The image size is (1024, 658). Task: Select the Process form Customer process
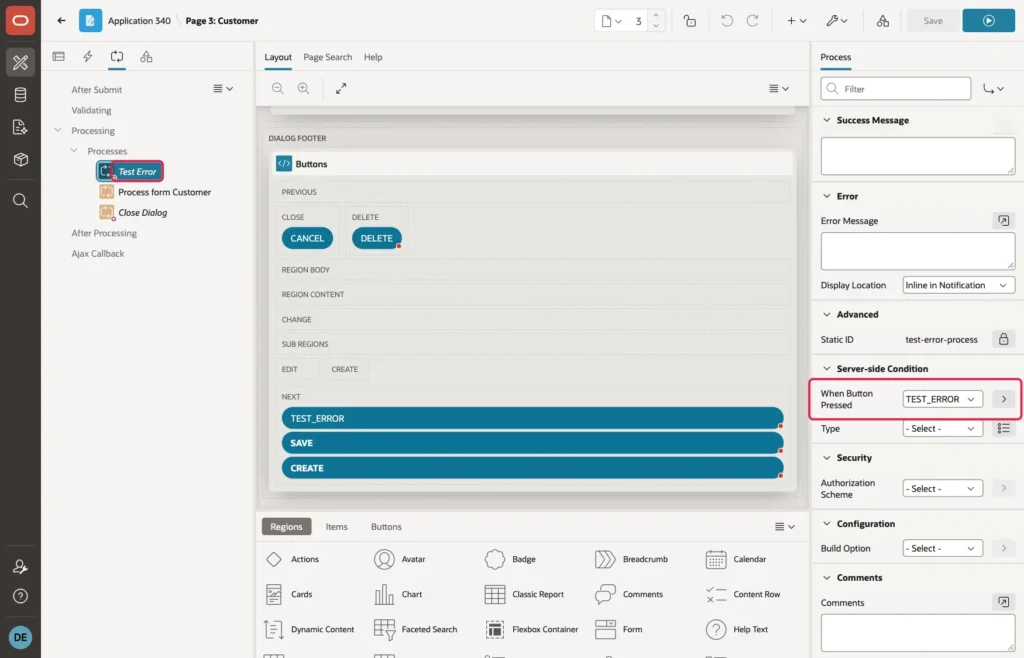[x=164, y=193]
